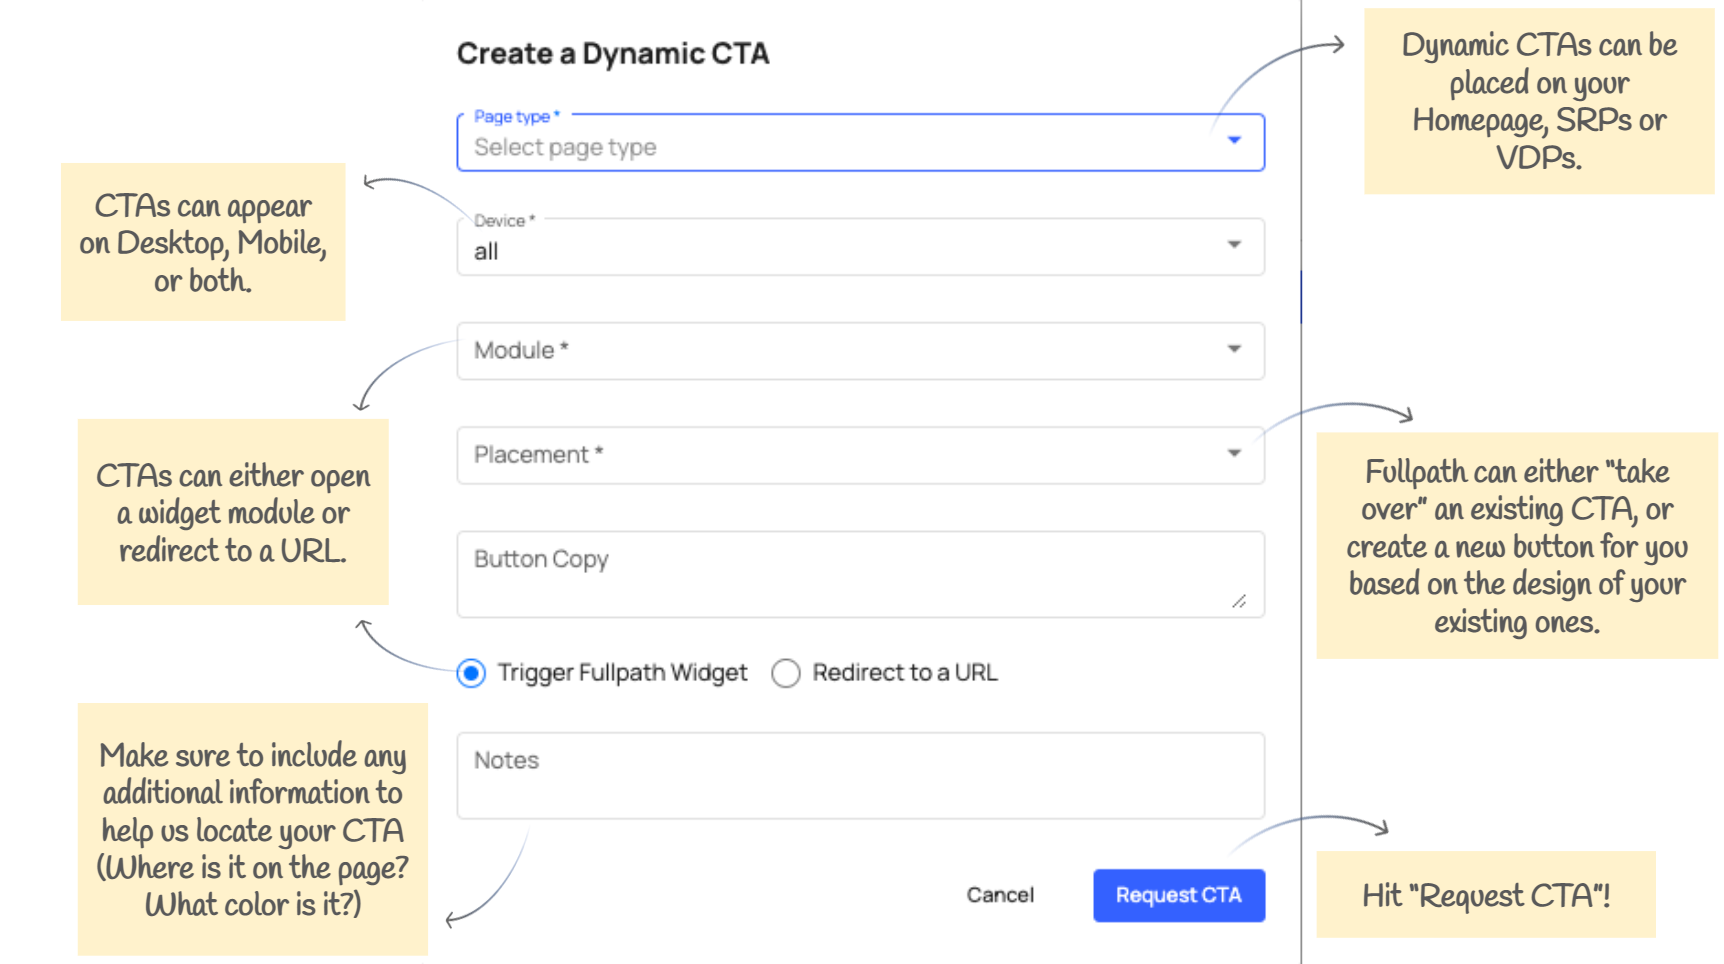Click the 'Create a Dynamic CTA' heading

[612, 54]
